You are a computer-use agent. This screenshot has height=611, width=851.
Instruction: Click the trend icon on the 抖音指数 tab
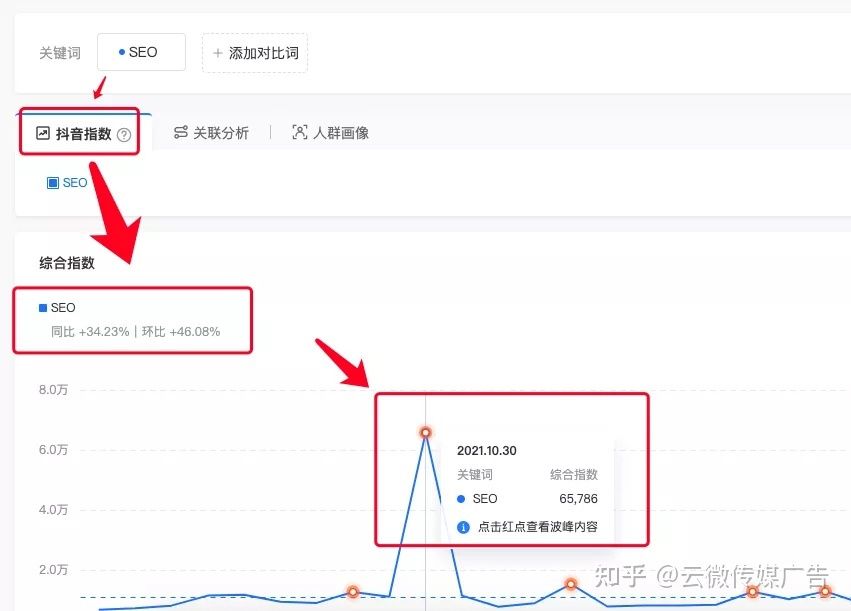click(x=42, y=131)
